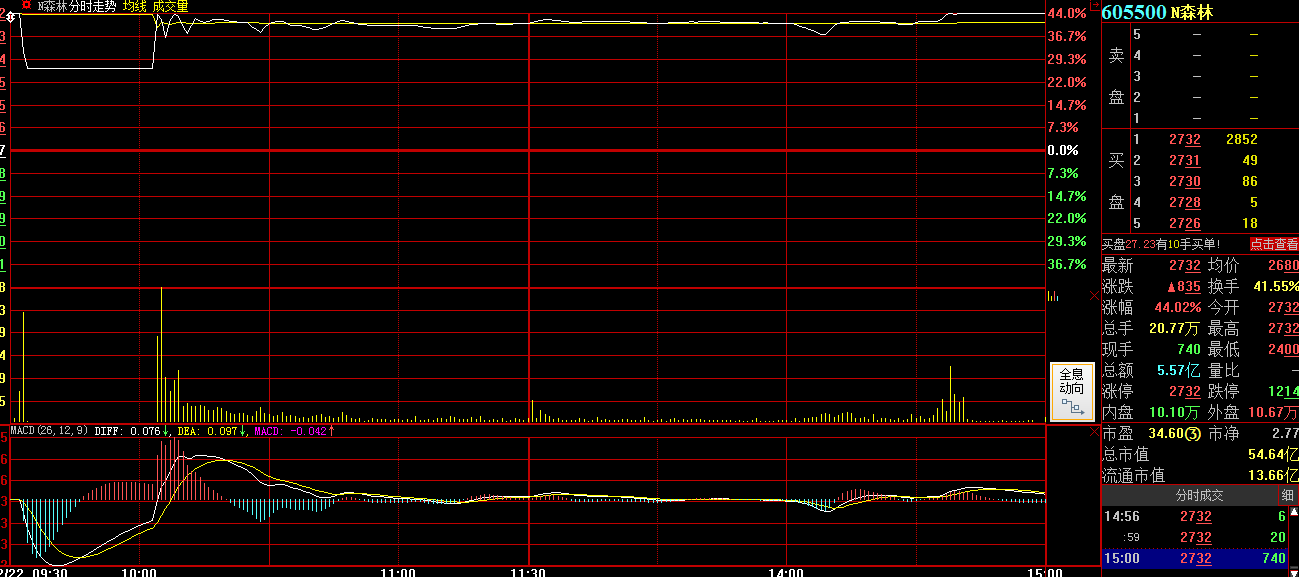Viewport: 1299px width, 577px height.
Task: Click 换手 turnover 41.55%
Action: 1276,287
